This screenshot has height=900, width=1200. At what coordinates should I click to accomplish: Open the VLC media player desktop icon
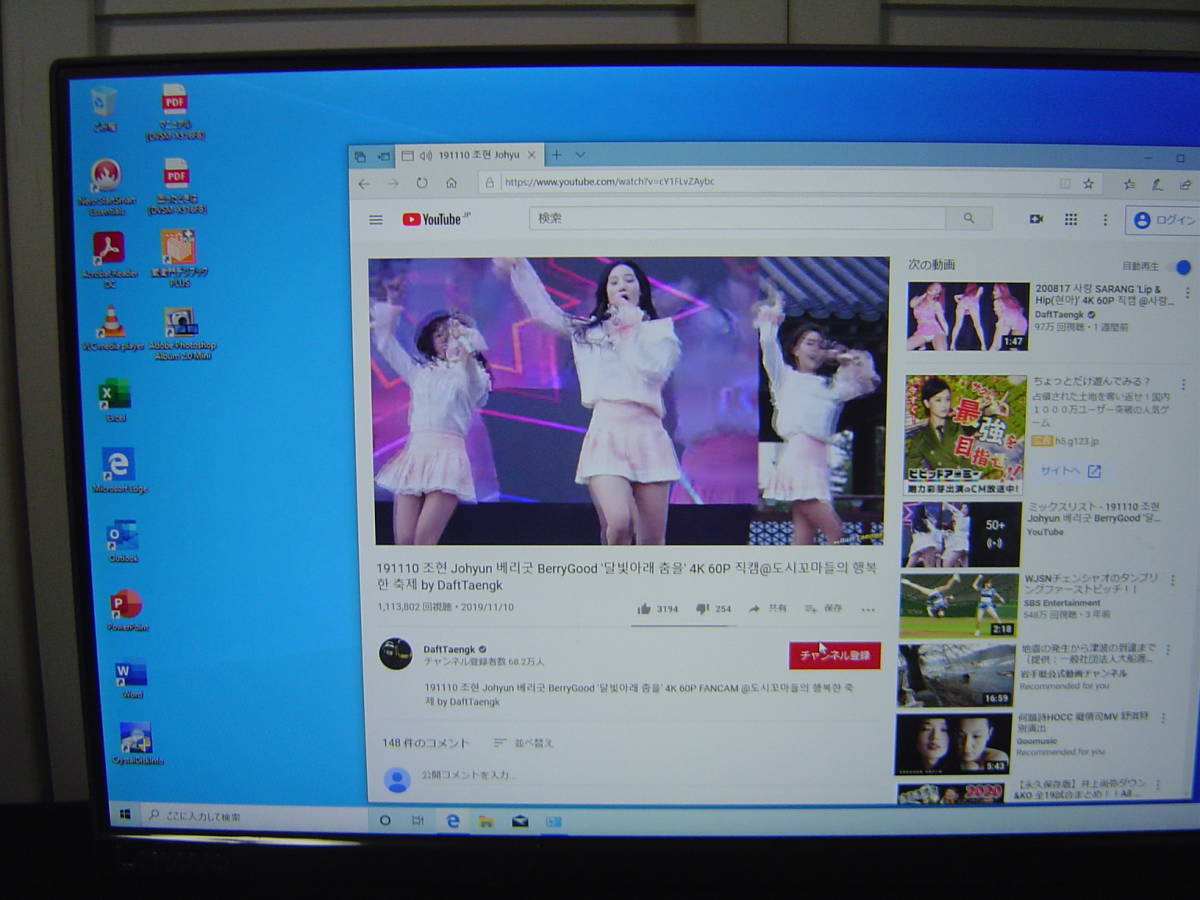point(112,328)
